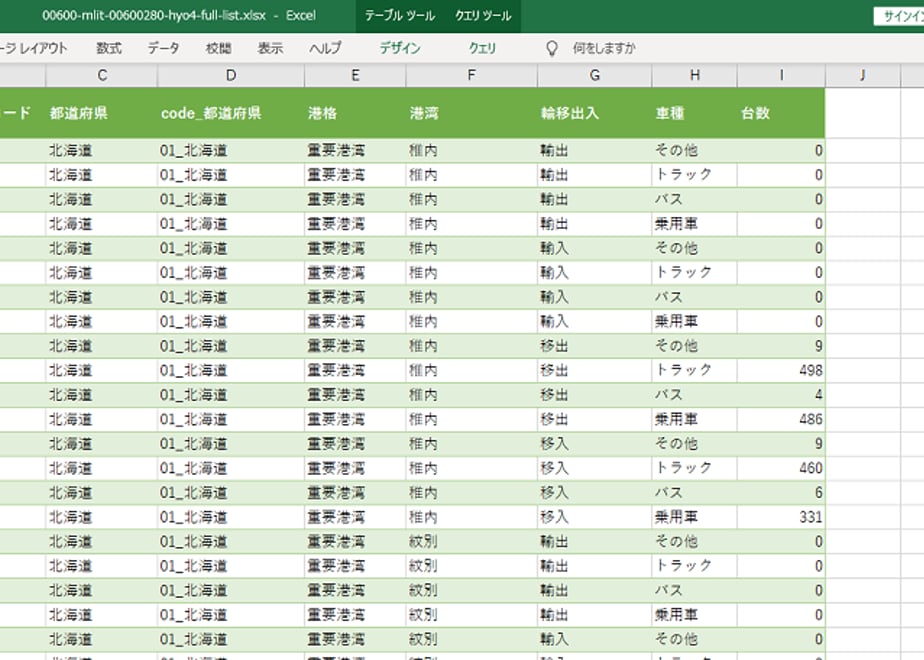Select the デザイン table tools tab
924x660 pixels.
[x=400, y=48]
